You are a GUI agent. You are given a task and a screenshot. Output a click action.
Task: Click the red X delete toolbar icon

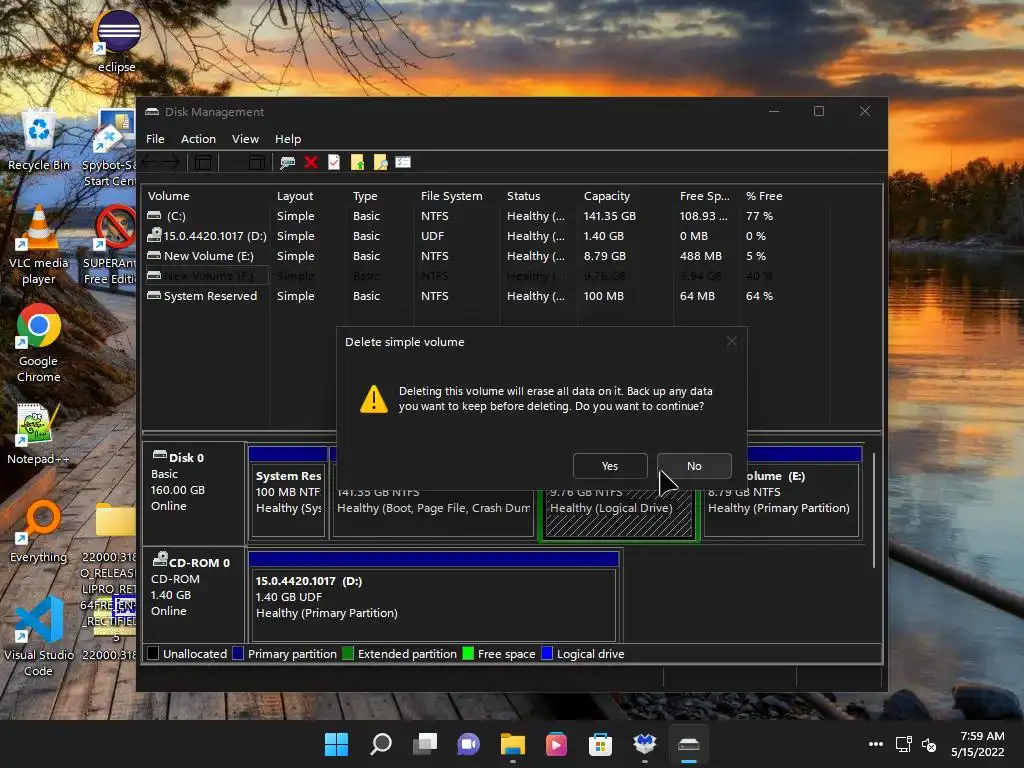coord(311,162)
